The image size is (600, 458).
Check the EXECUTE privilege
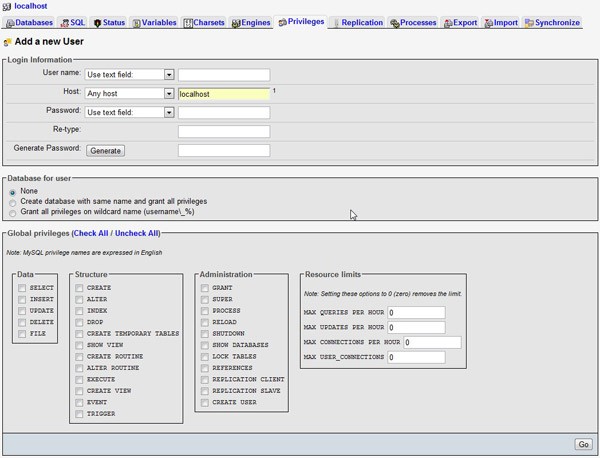(79, 380)
